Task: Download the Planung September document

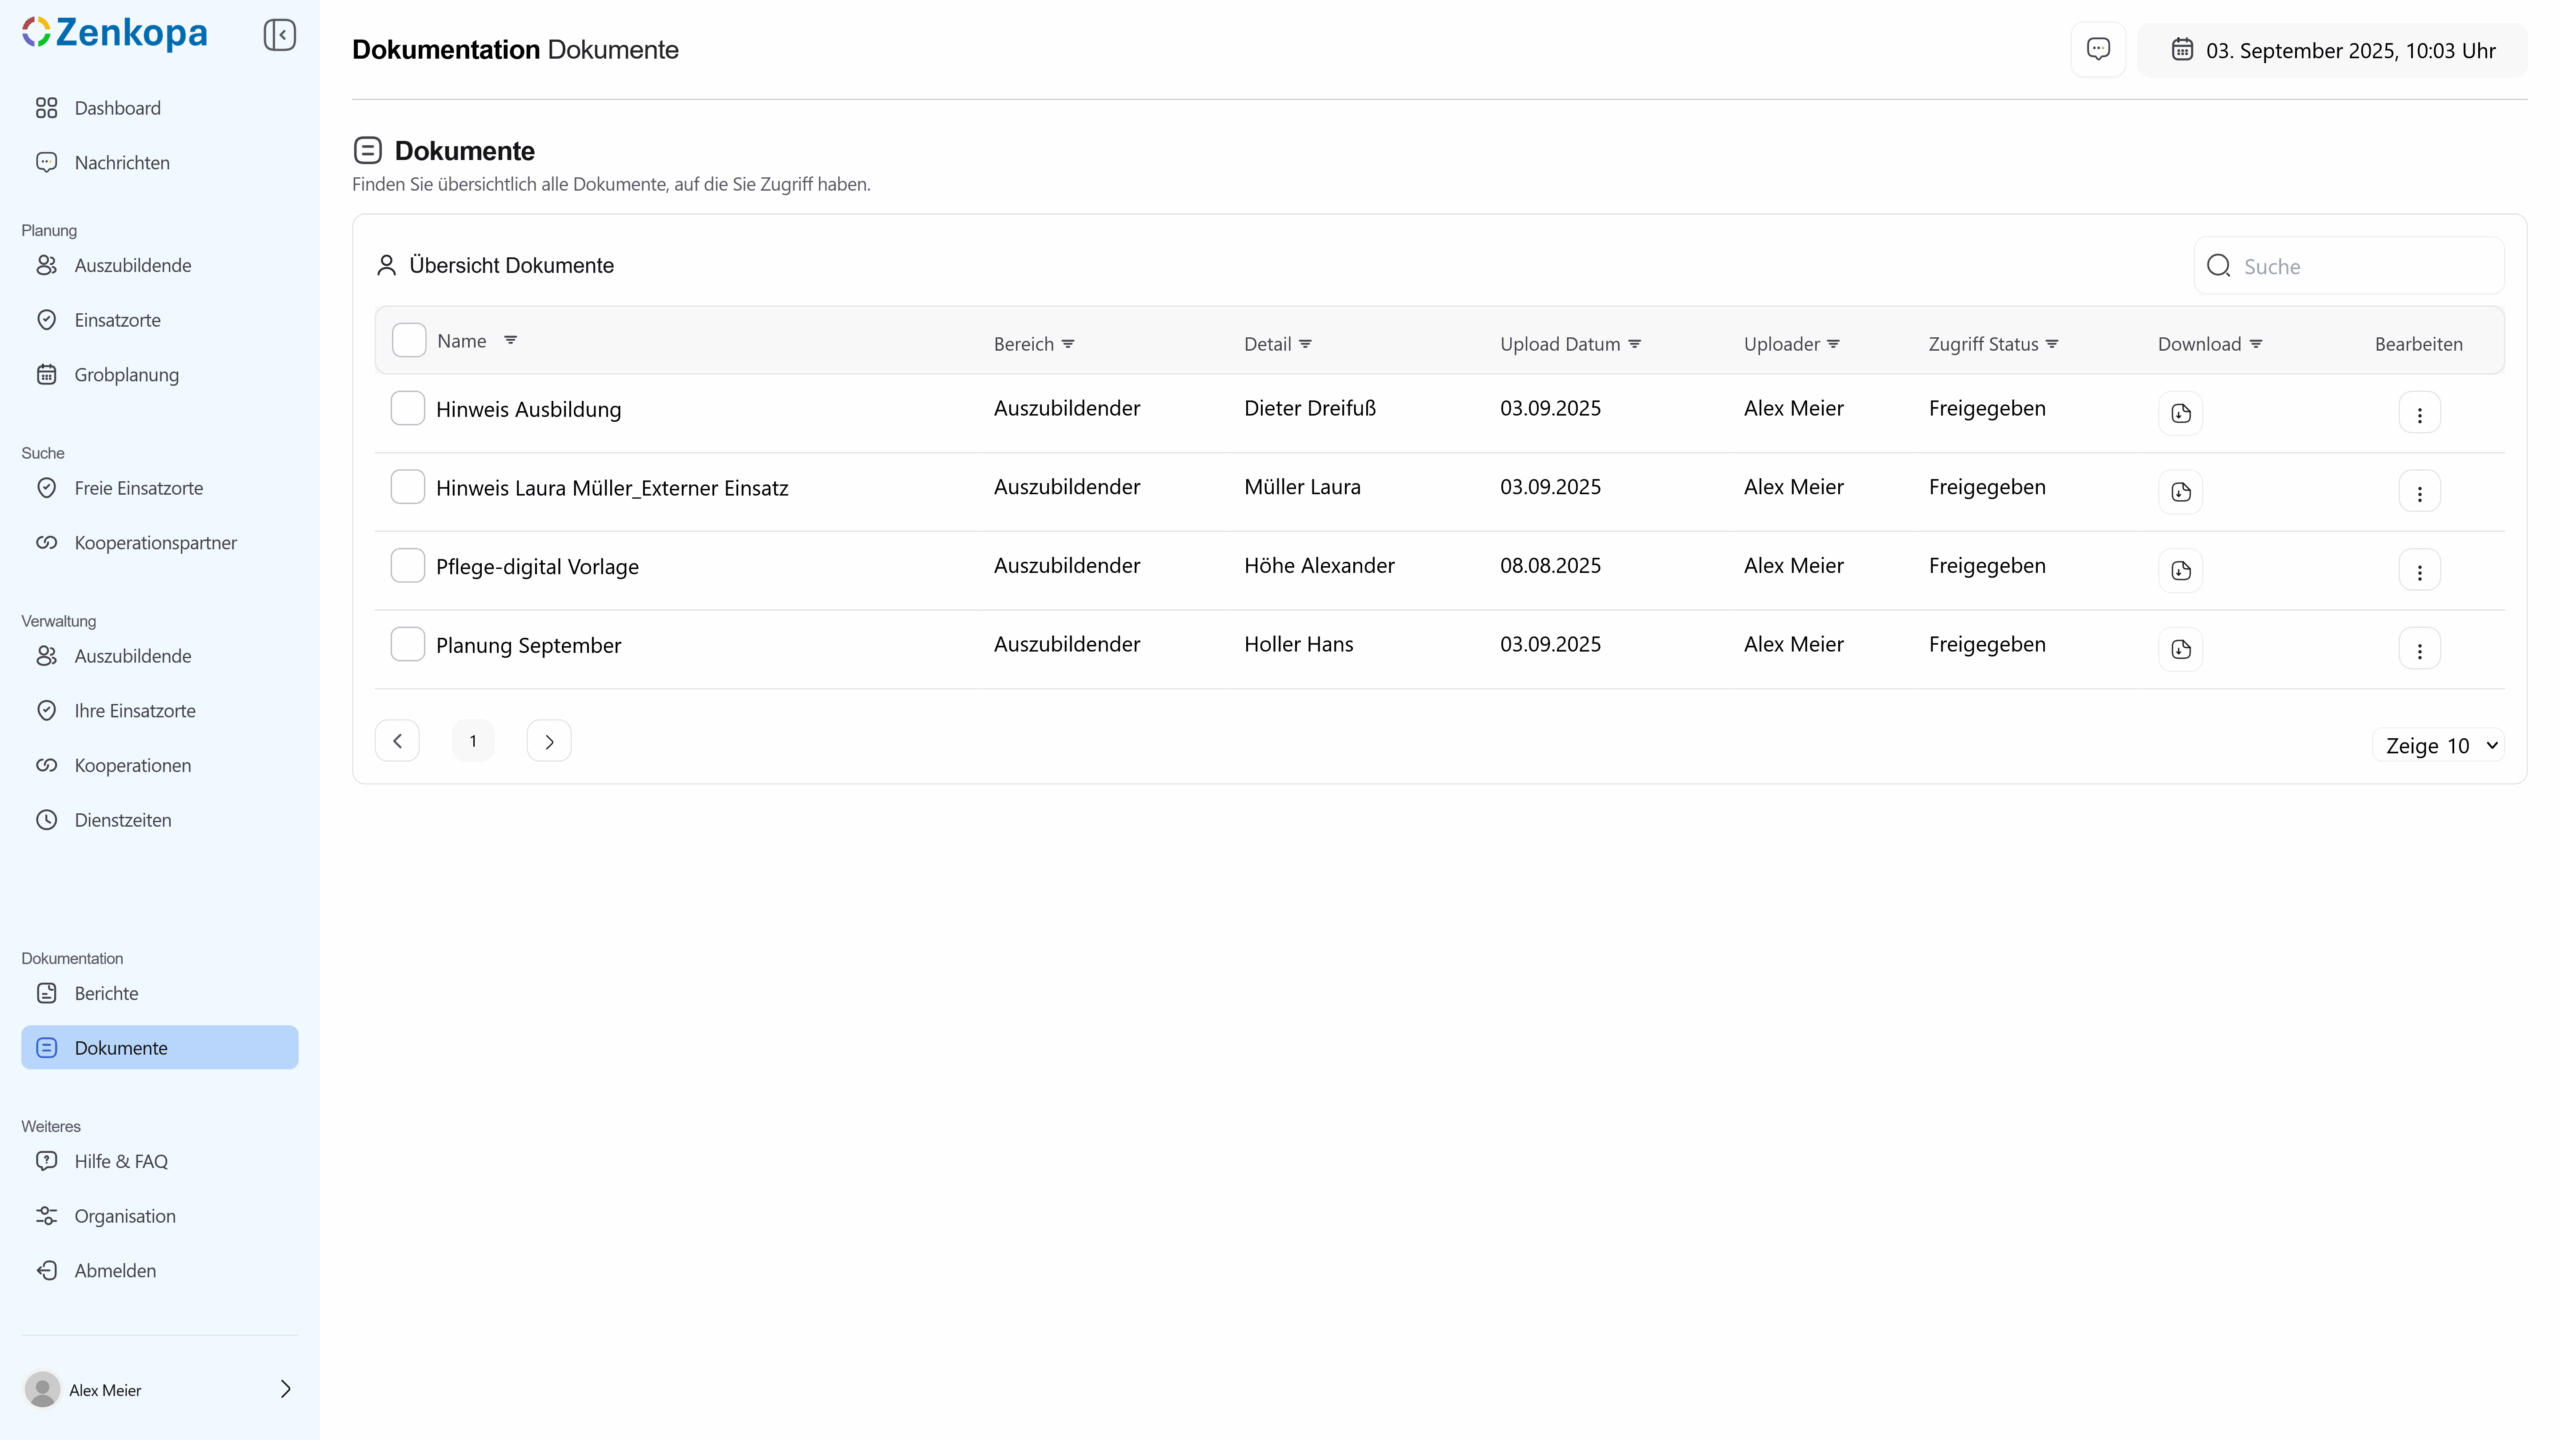Action: click(2180, 649)
